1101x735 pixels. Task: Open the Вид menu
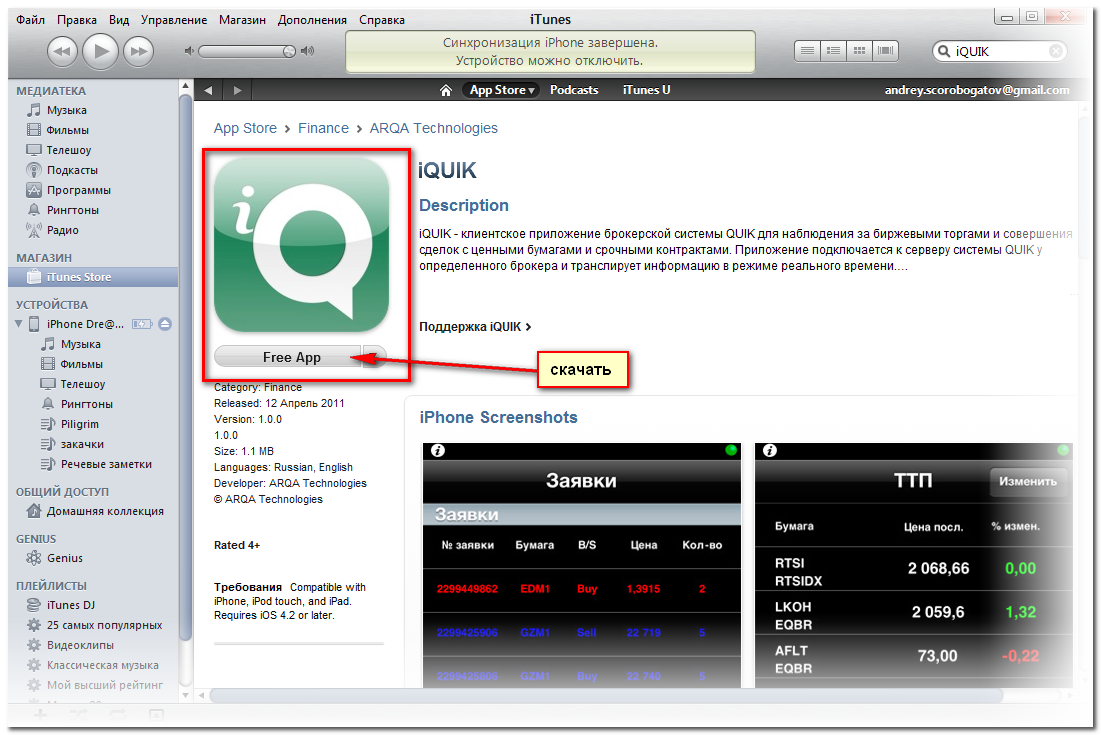(119, 20)
